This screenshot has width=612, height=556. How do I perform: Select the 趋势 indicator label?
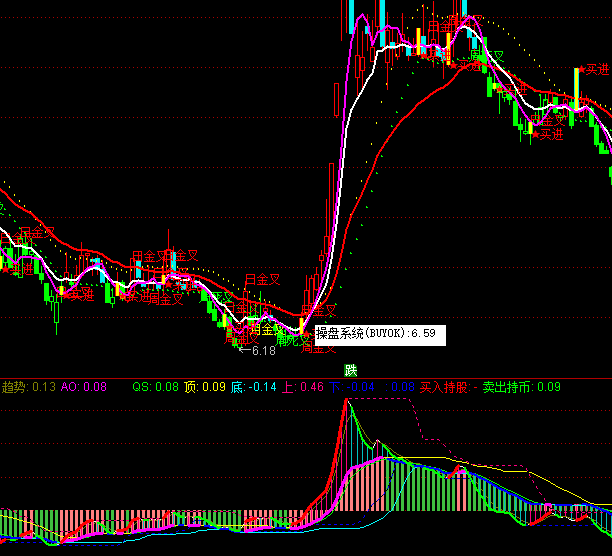tap(14, 386)
